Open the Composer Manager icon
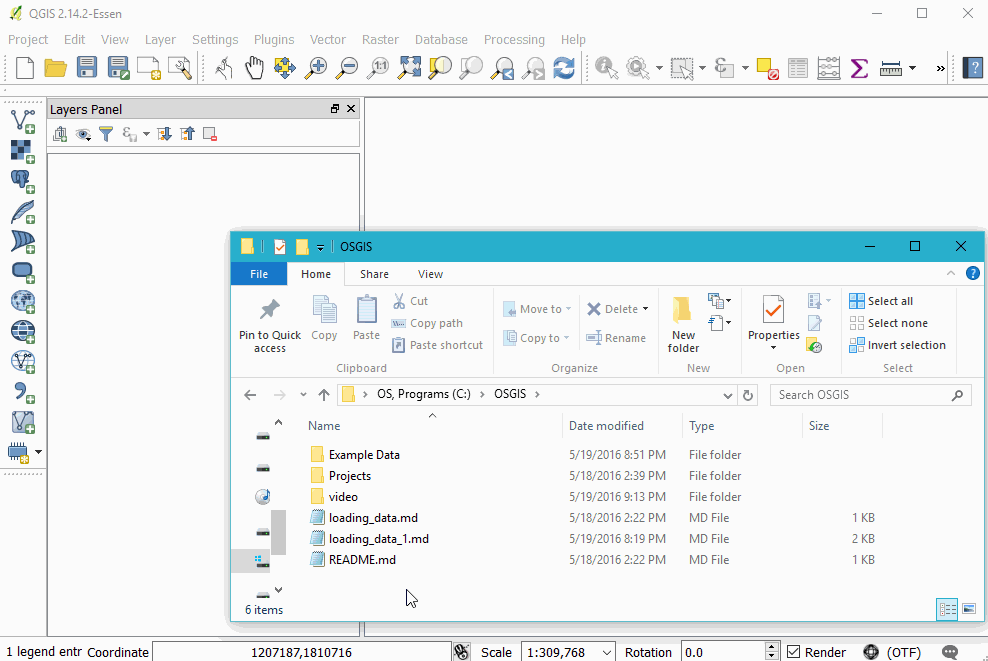The height and width of the screenshot is (661, 988). (180, 67)
